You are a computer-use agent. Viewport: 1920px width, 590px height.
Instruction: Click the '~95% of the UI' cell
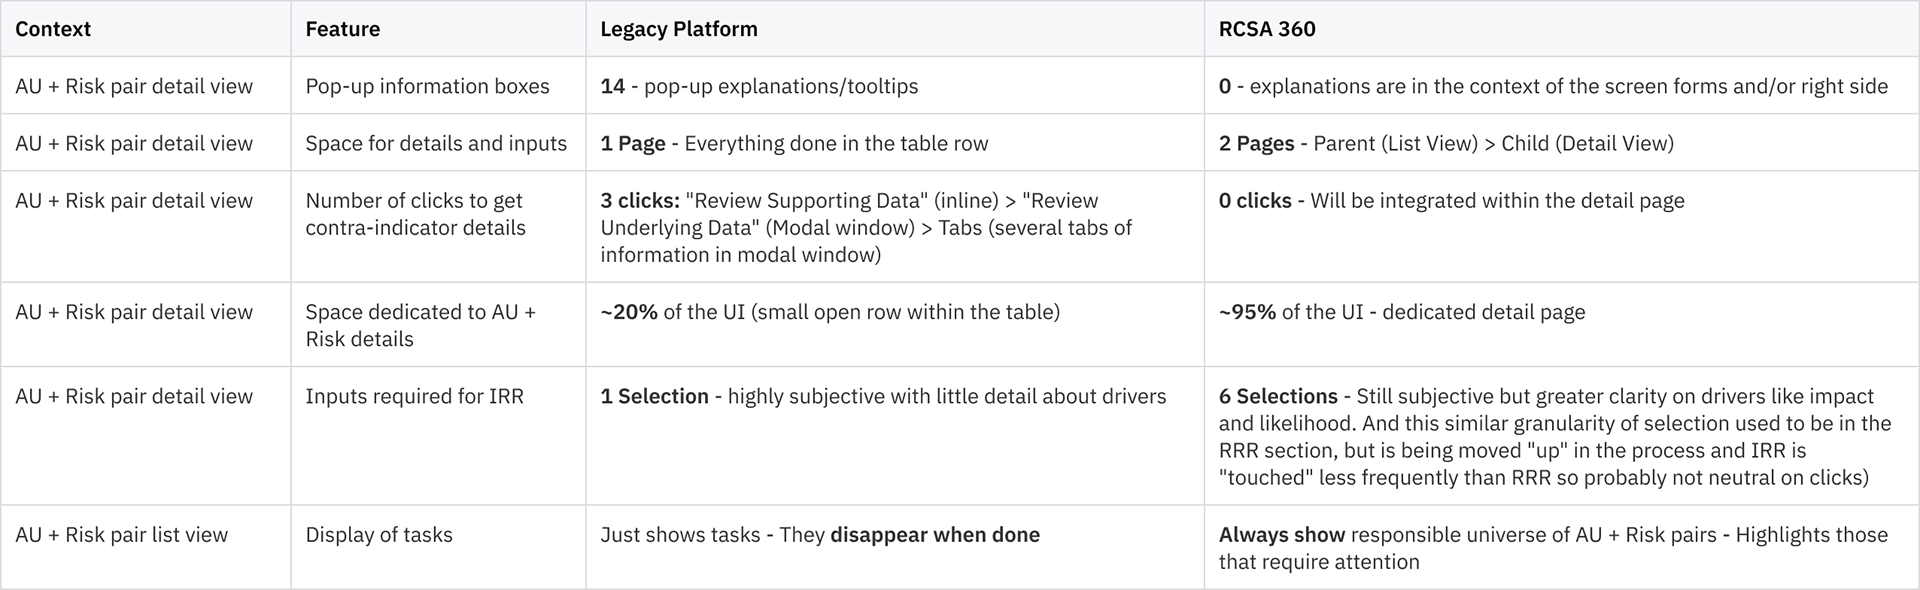(x=1401, y=312)
